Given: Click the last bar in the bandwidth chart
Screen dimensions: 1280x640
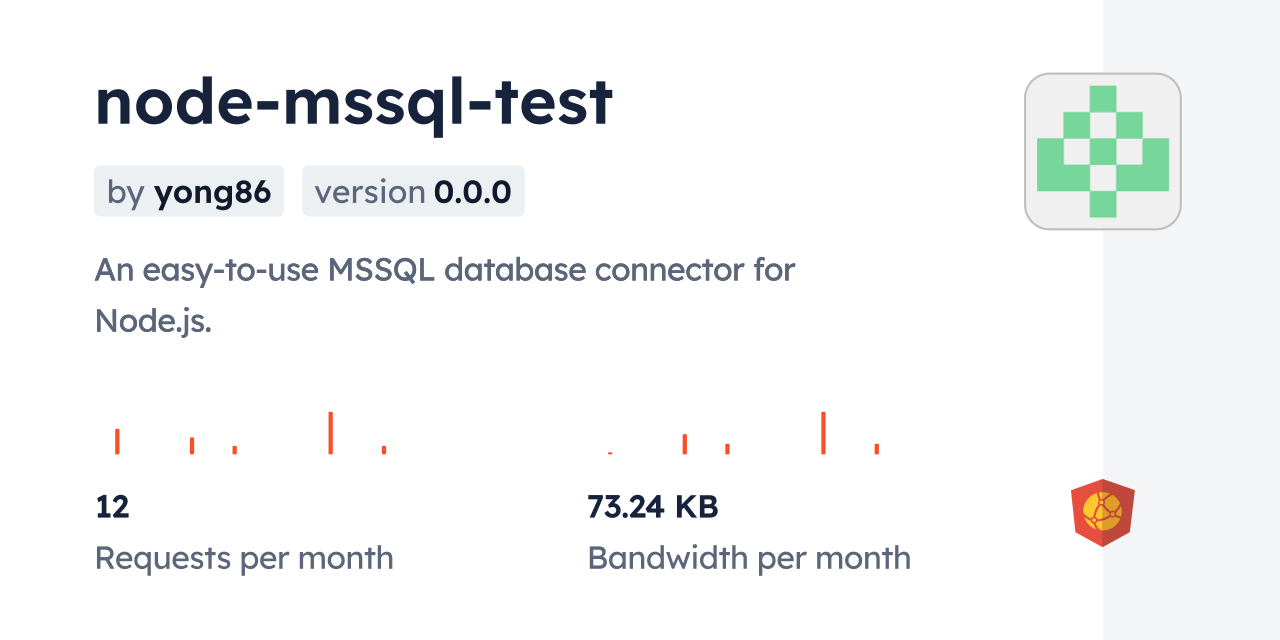Looking at the screenshot, I should click(x=876, y=448).
